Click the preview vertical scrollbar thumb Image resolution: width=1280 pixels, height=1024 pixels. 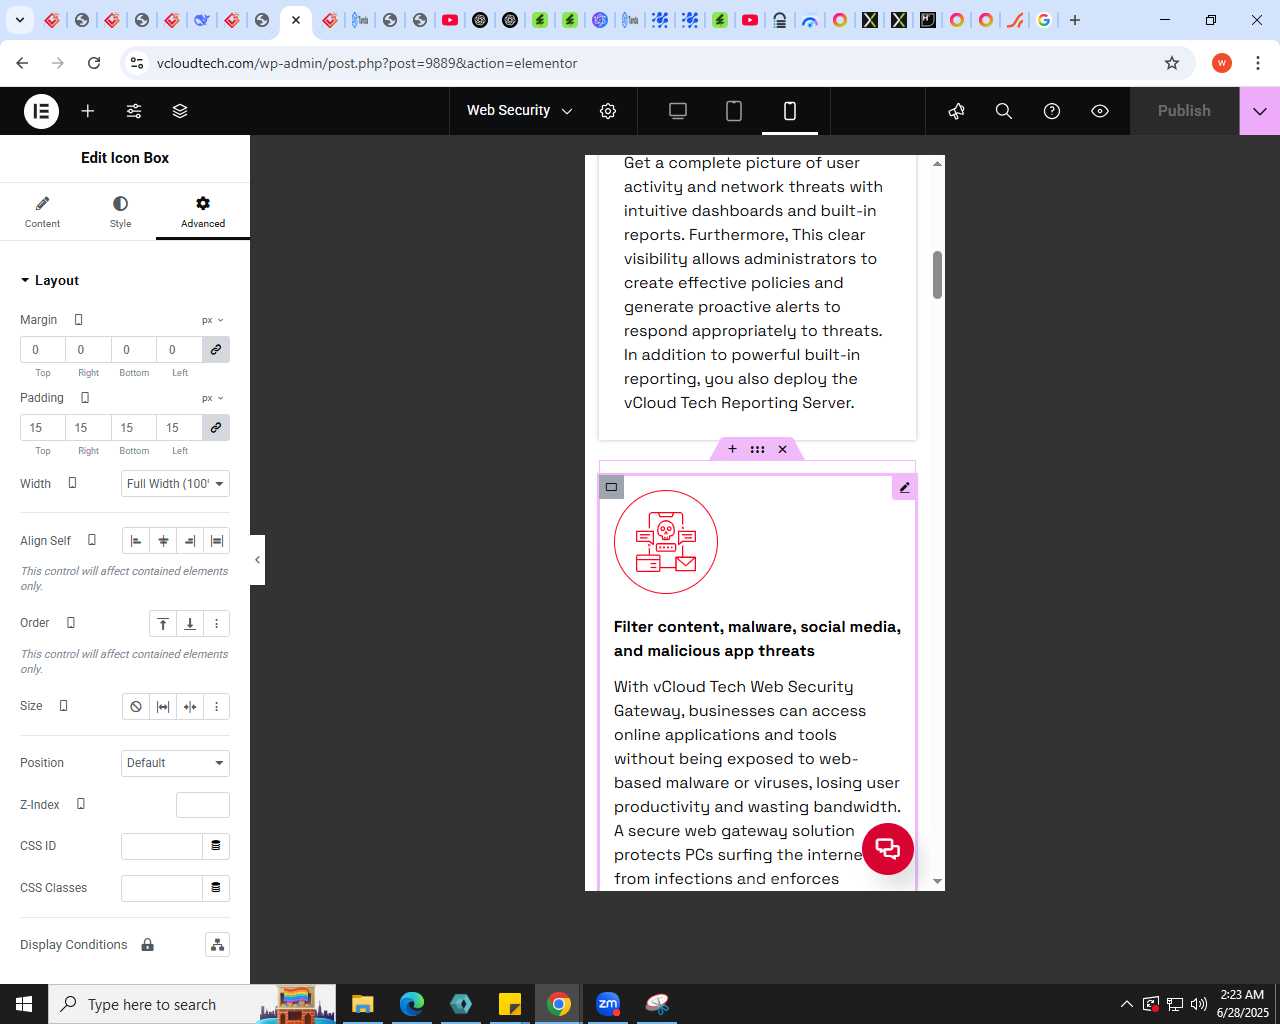pyautogui.click(x=937, y=275)
